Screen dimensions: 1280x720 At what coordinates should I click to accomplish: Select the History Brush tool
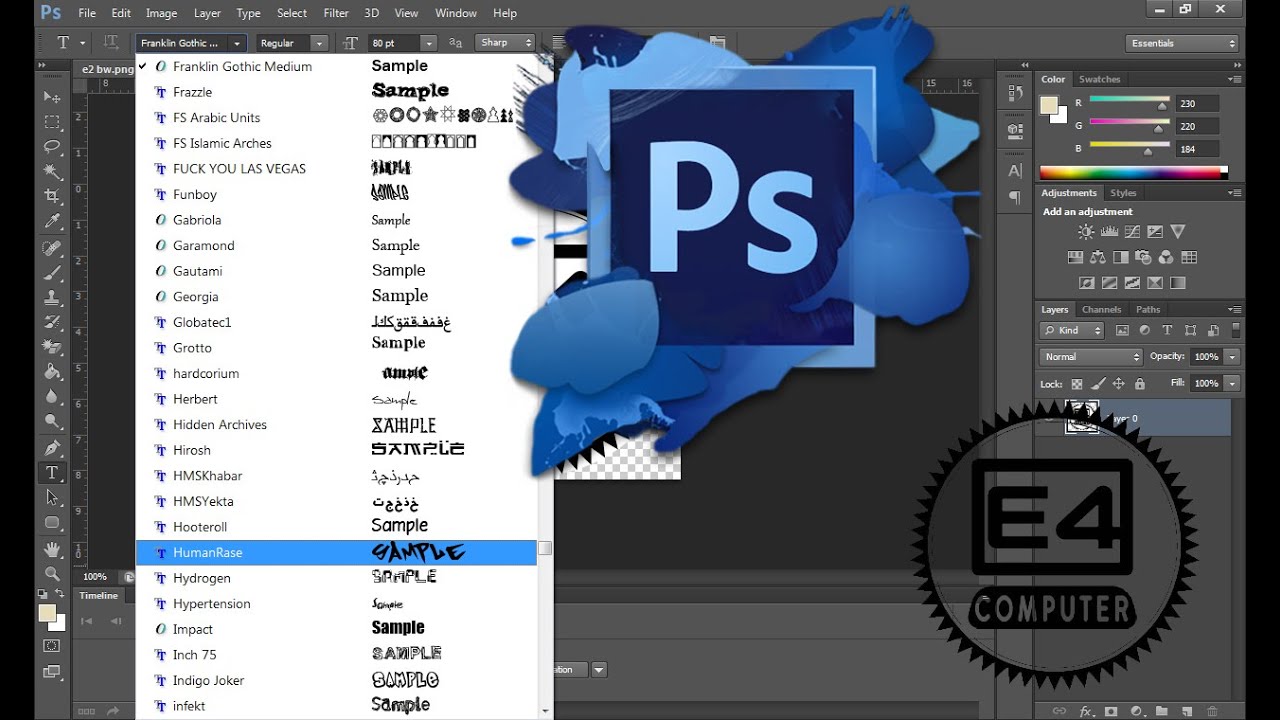pos(52,322)
